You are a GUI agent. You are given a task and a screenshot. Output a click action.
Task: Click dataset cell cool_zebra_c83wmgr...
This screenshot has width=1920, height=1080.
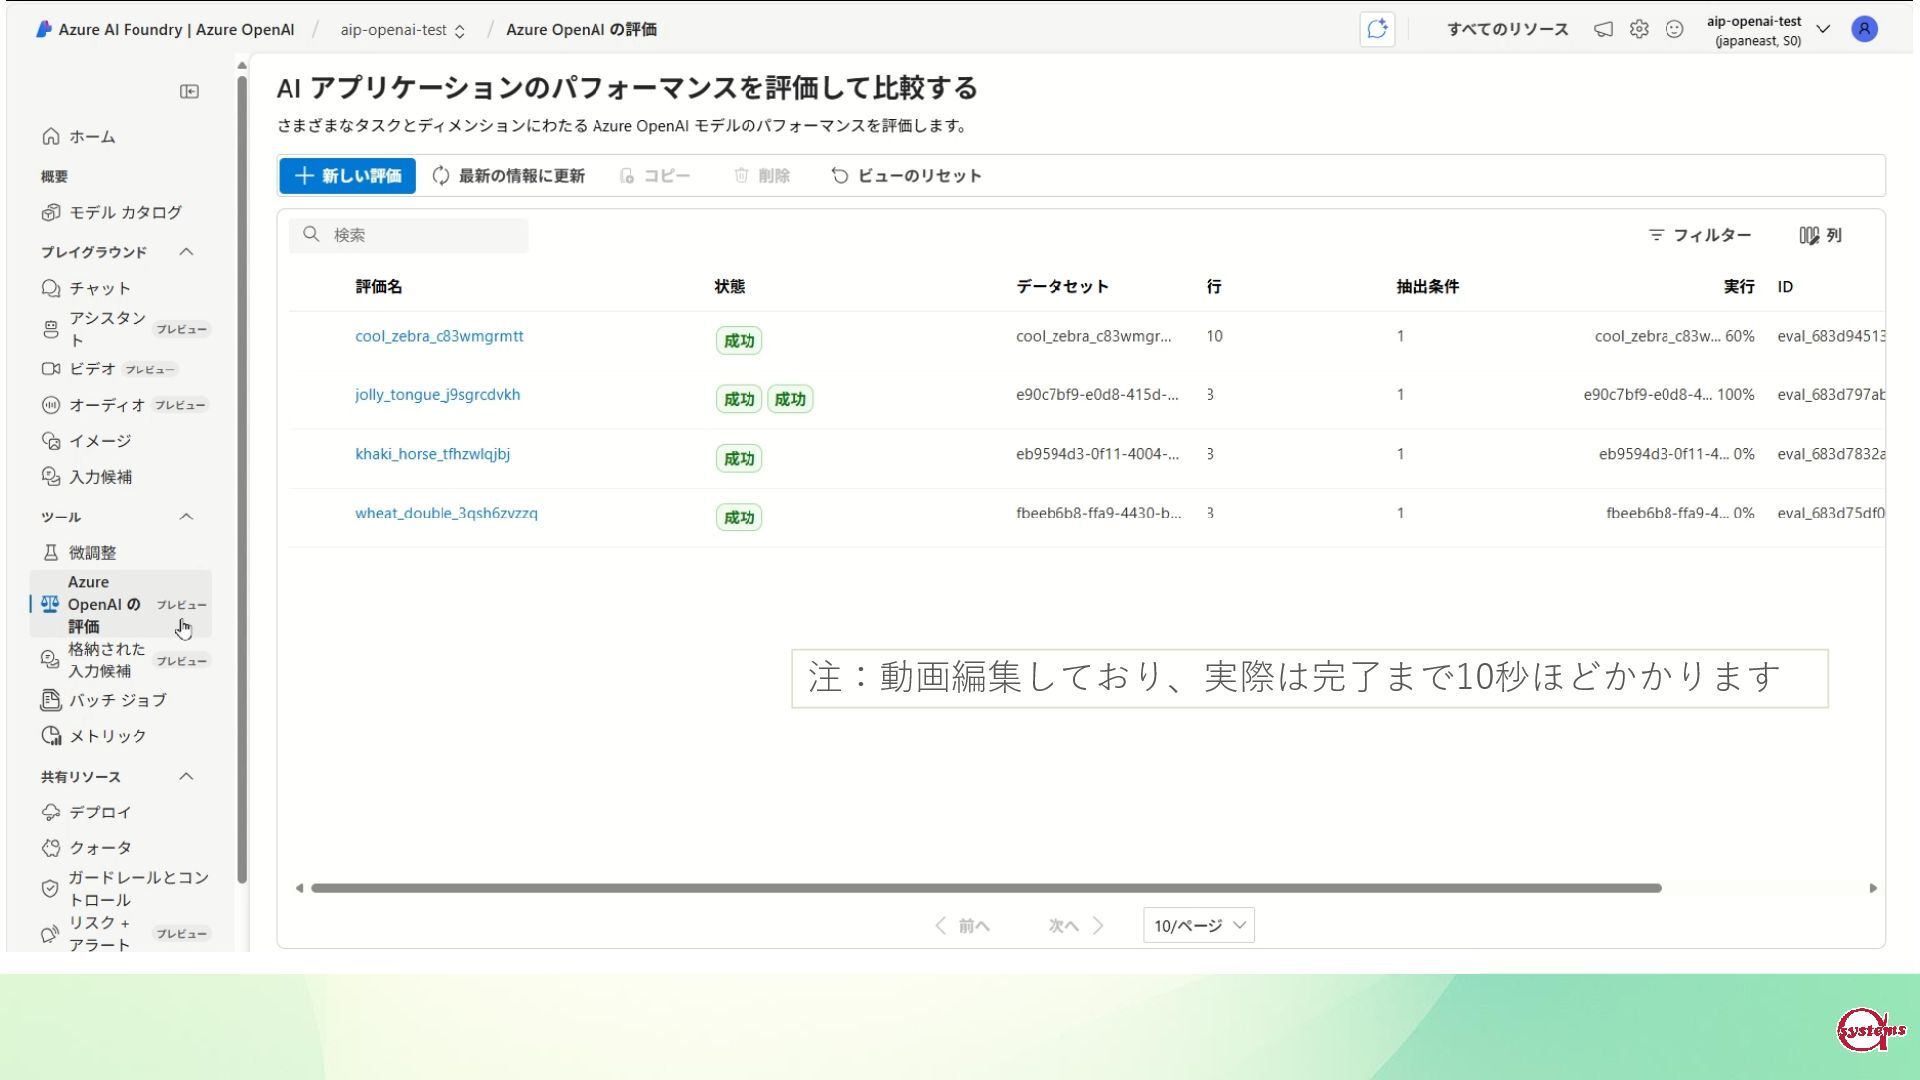[x=1093, y=336]
